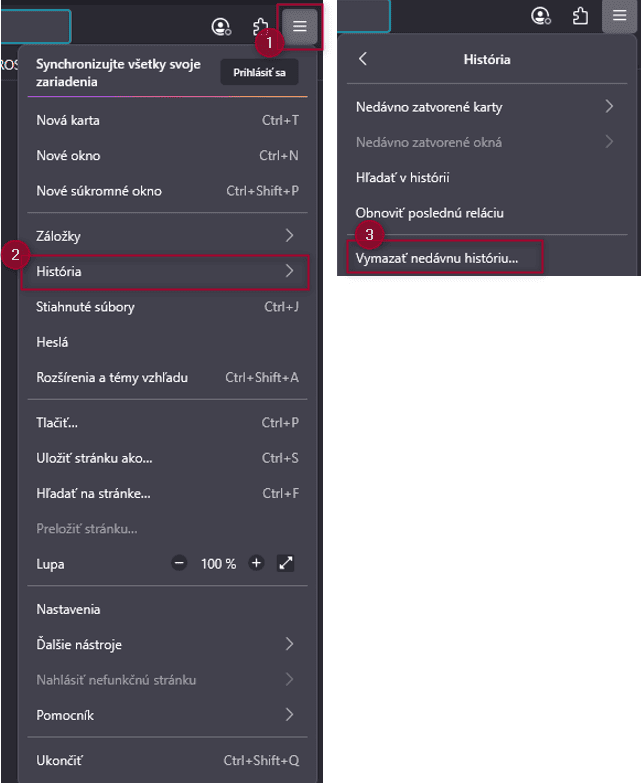The height and width of the screenshot is (783, 641).
Task: Open the hamburger menu in left panel
Action: pyautogui.click(x=300, y=27)
